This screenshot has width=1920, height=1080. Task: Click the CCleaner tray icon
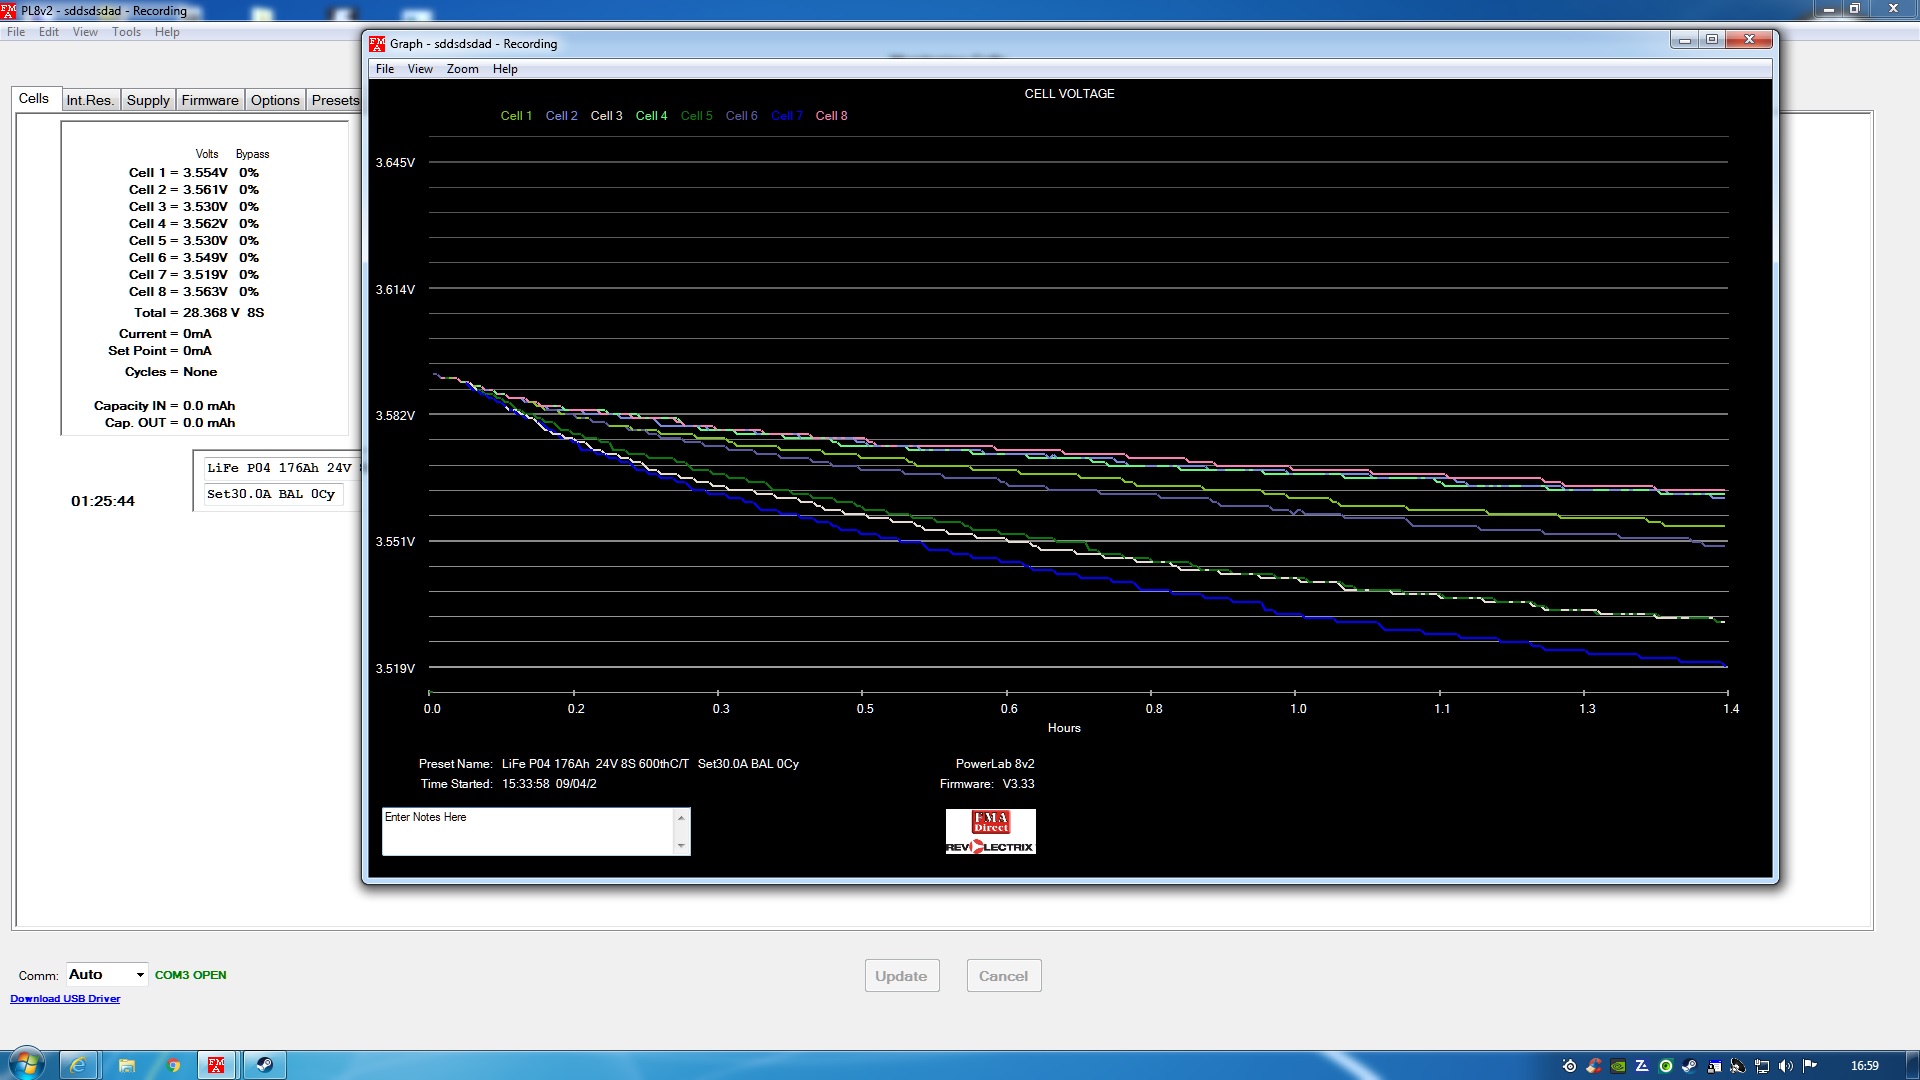[1594, 1066]
